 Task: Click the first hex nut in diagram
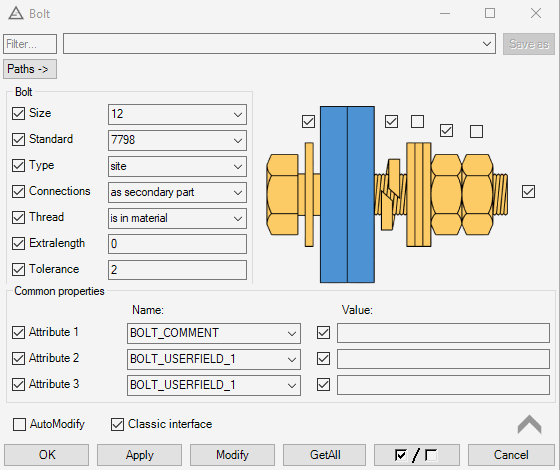tap(446, 195)
